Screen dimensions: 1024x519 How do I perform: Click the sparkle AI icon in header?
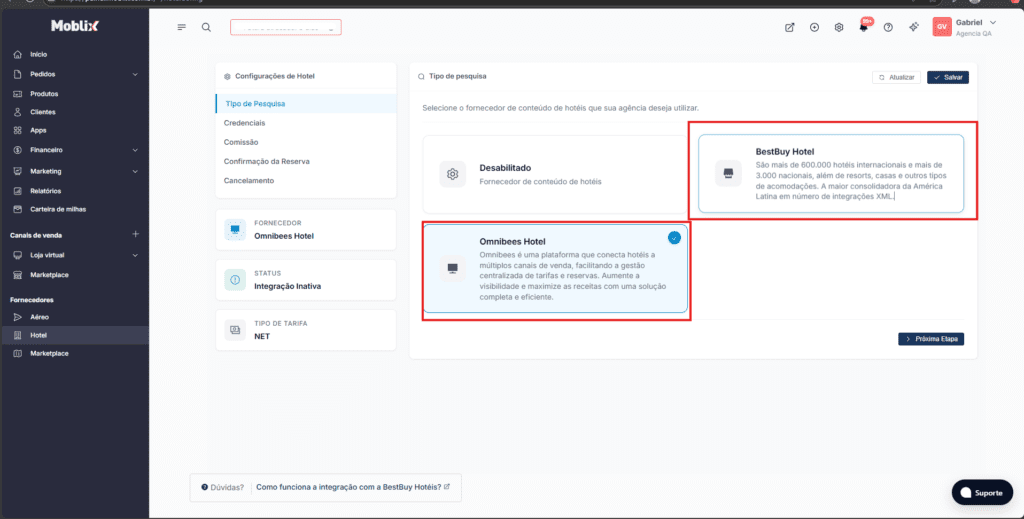click(x=914, y=27)
